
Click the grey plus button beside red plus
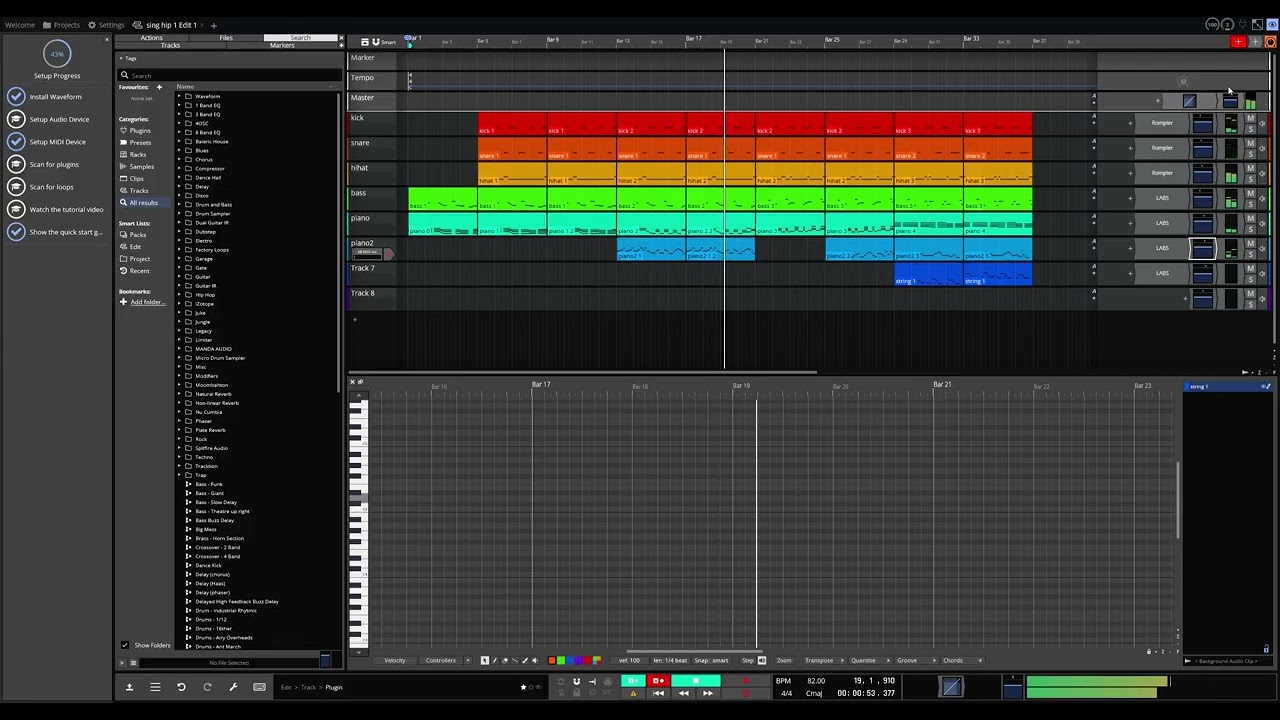point(1255,42)
